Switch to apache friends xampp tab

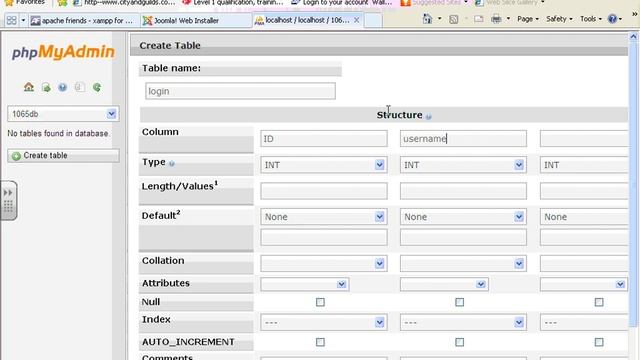(84, 20)
